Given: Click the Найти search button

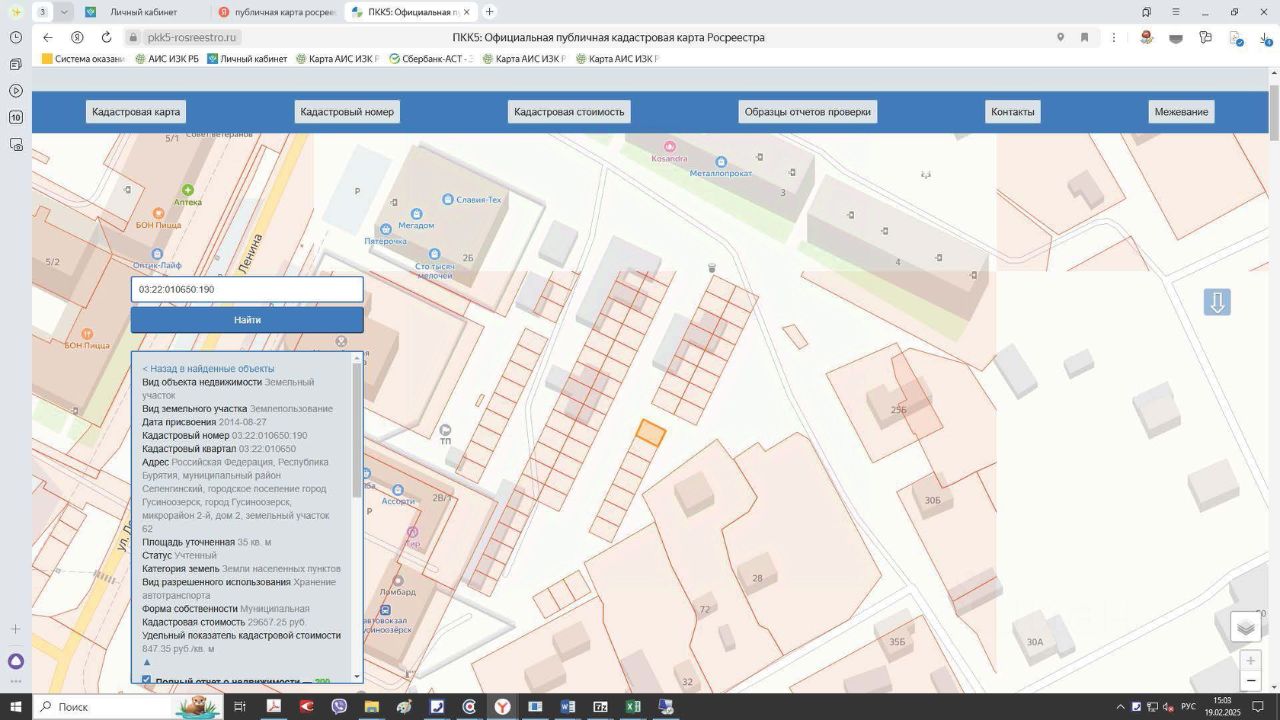Looking at the screenshot, I should pos(247,320).
